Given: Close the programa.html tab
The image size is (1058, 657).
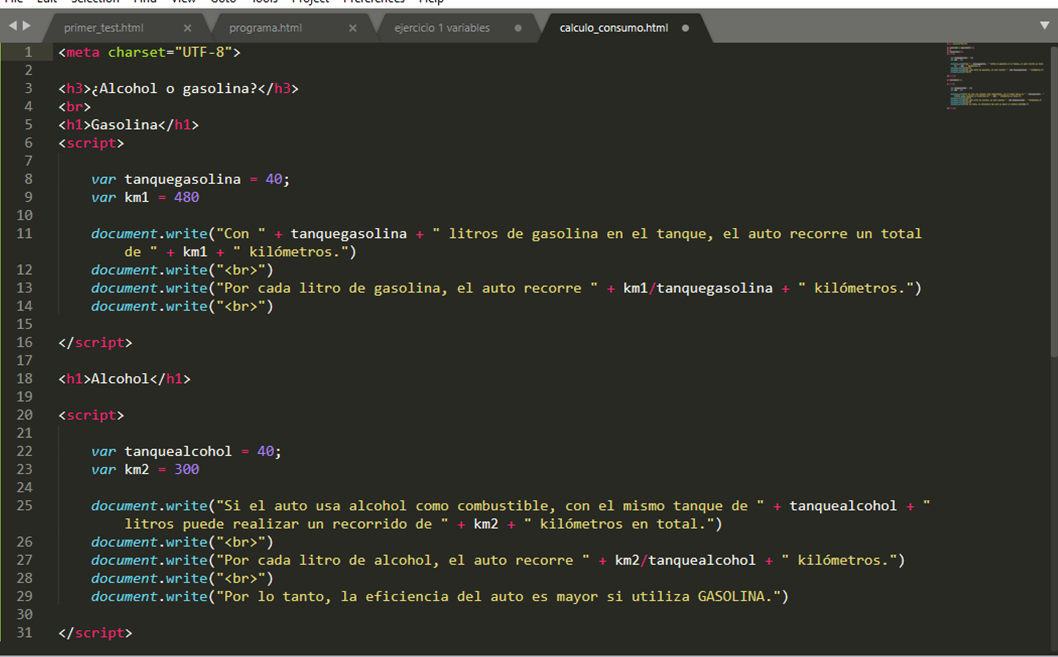Looking at the screenshot, I should tap(353, 28).
